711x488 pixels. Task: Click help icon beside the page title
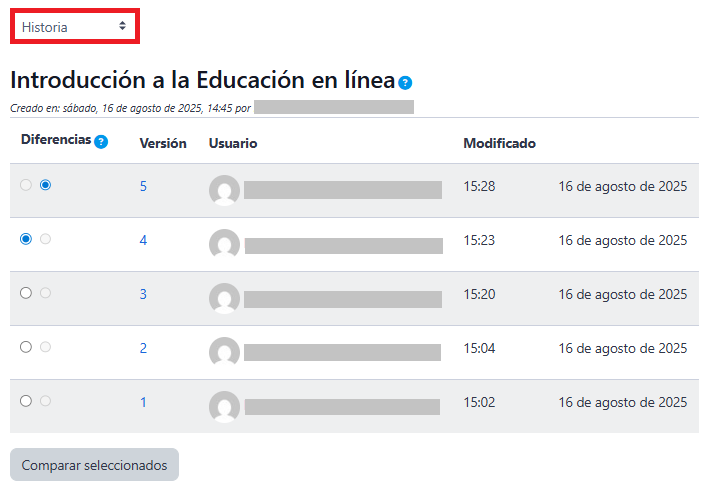405,83
